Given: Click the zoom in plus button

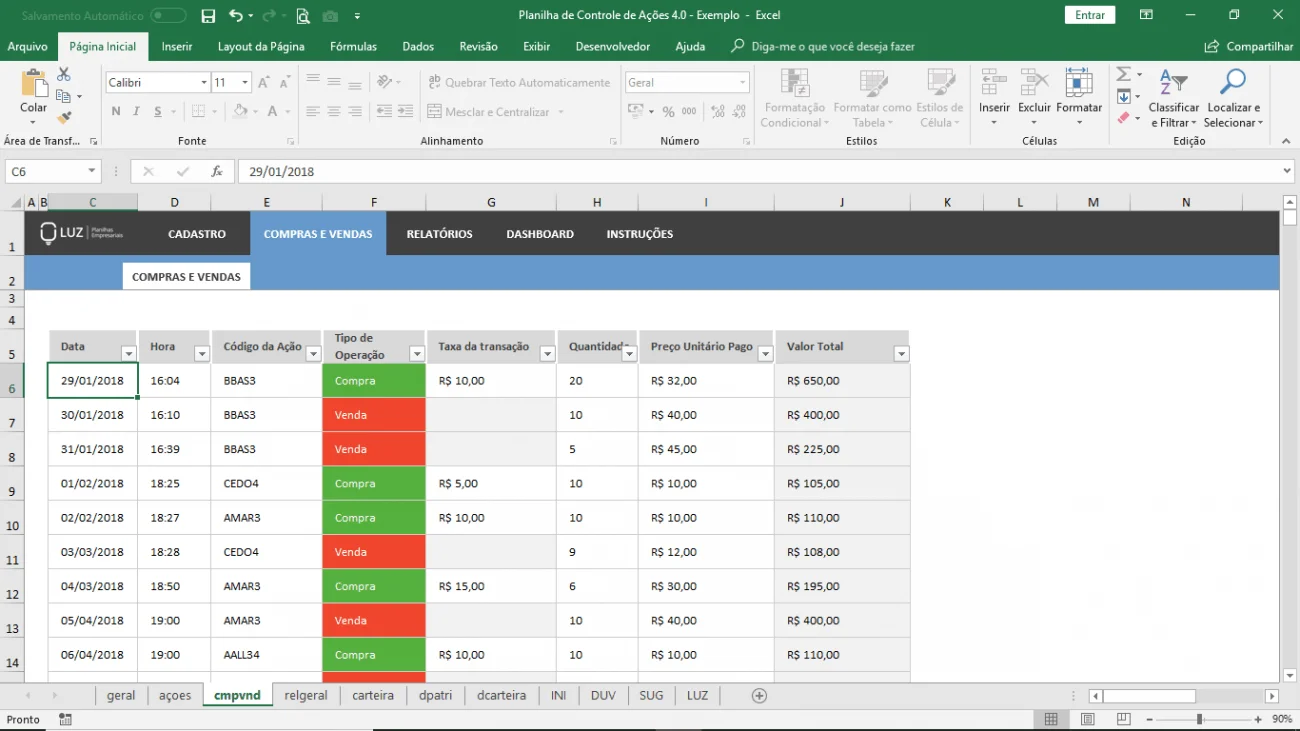Looking at the screenshot, I should (x=1256, y=719).
